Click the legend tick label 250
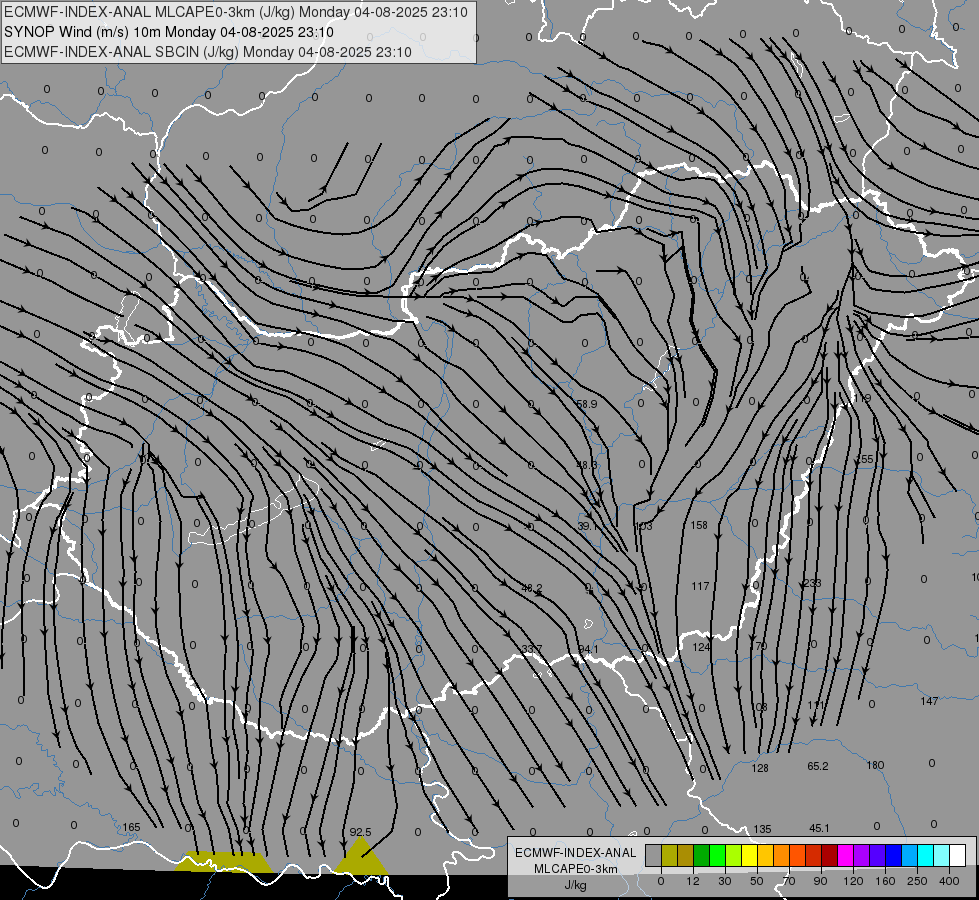 [x=917, y=881]
